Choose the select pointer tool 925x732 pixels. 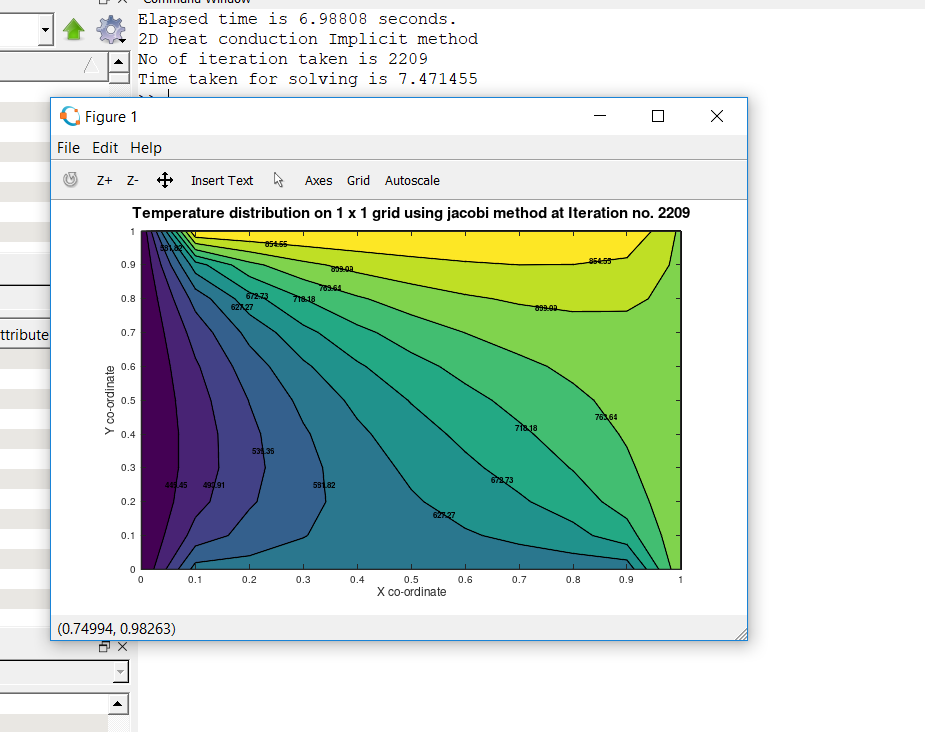(279, 181)
